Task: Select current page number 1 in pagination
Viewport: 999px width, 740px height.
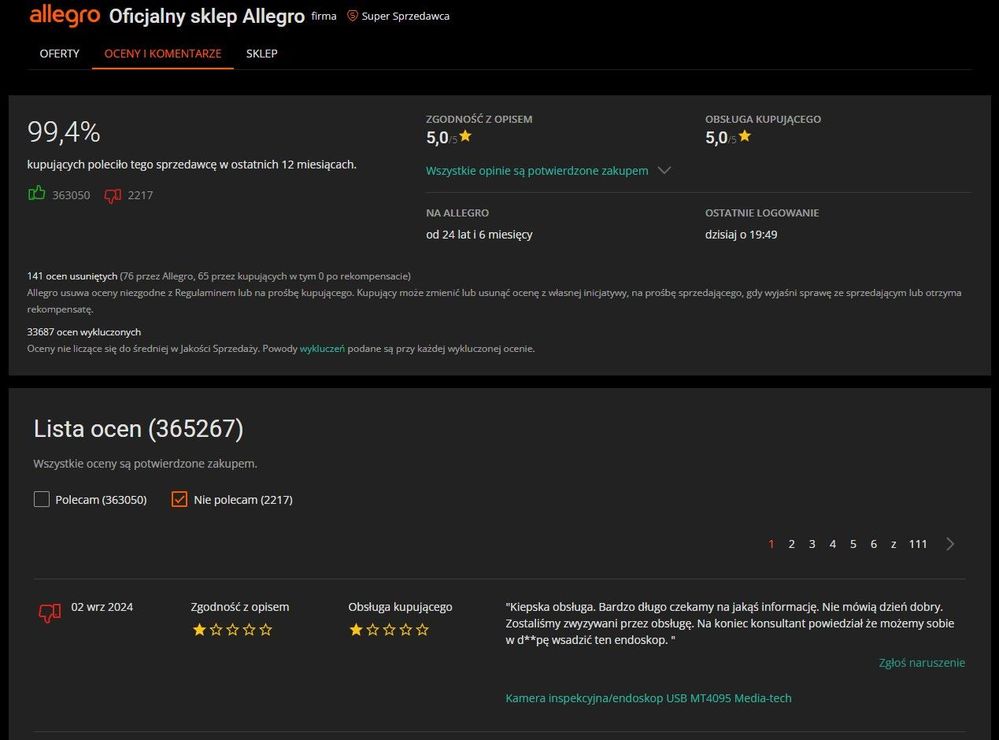Action: click(x=771, y=544)
